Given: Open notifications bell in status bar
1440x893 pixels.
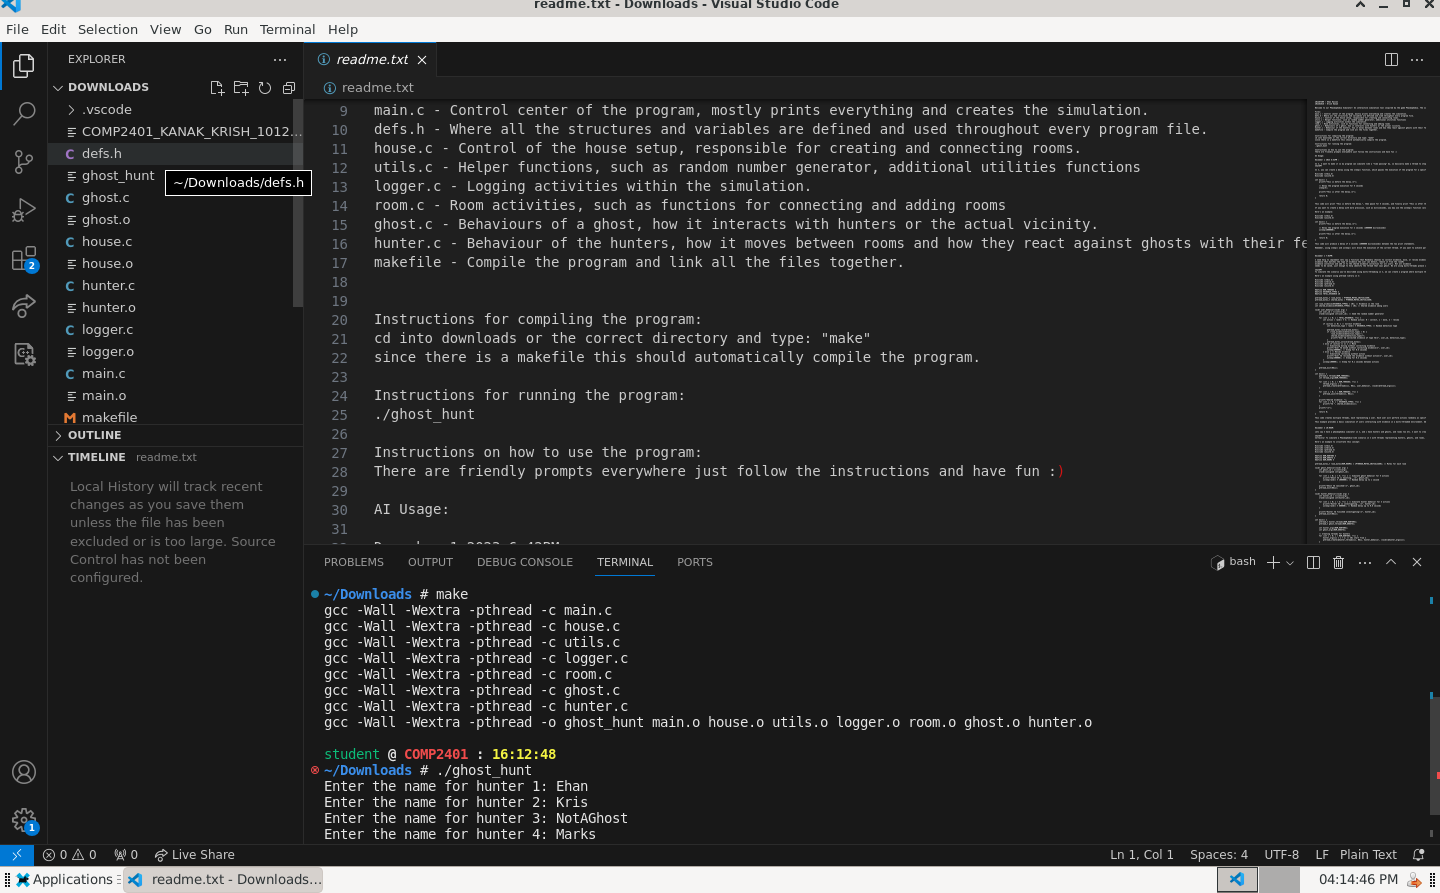Looking at the screenshot, I should click(x=1418, y=855).
